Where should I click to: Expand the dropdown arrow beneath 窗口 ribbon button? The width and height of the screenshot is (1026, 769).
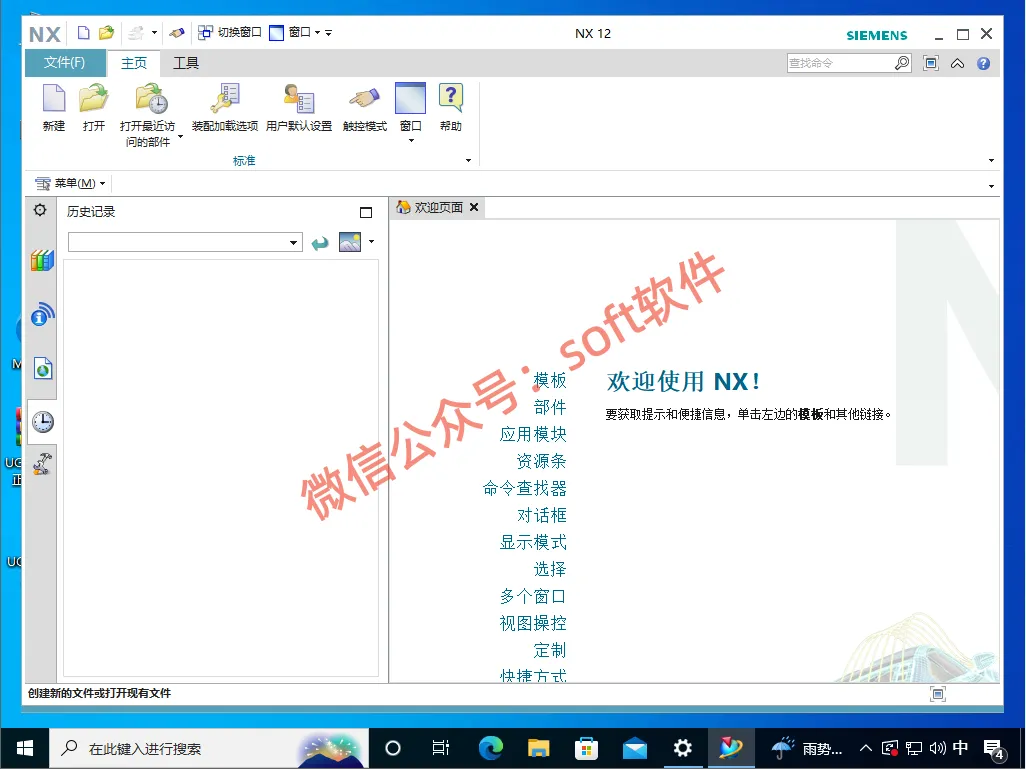pyautogui.click(x=412, y=141)
